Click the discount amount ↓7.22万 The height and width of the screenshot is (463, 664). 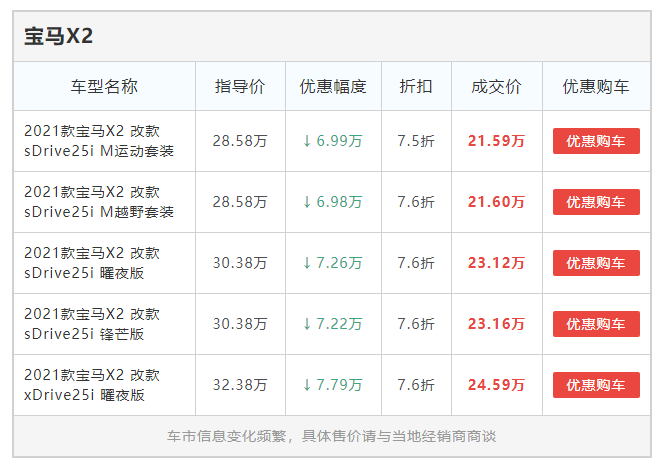click(x=333, y=324)
